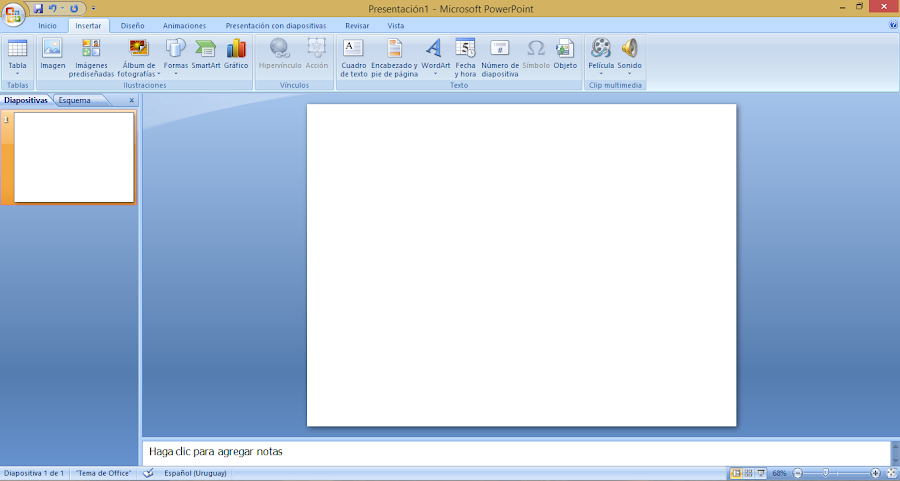The image size is (900, 481).
Task: Redo or repeat the last action
Action: [74, 9]
